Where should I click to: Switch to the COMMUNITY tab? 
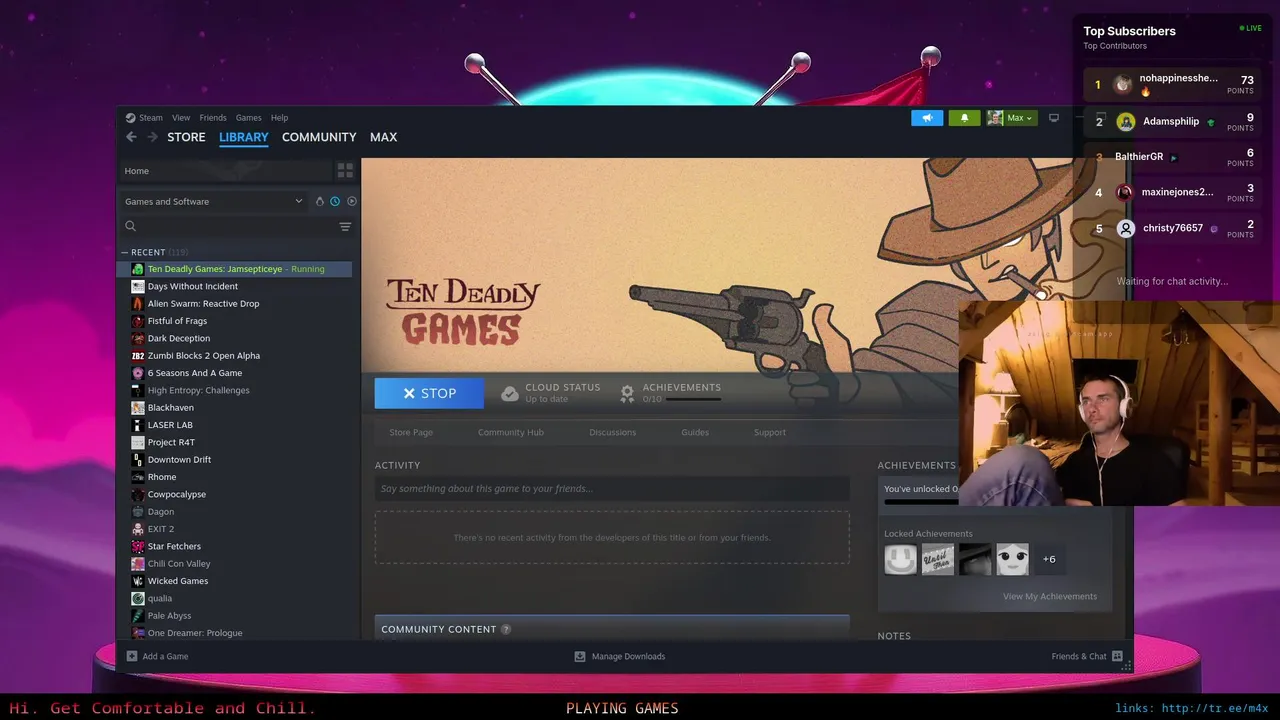(x=319, y=137)
